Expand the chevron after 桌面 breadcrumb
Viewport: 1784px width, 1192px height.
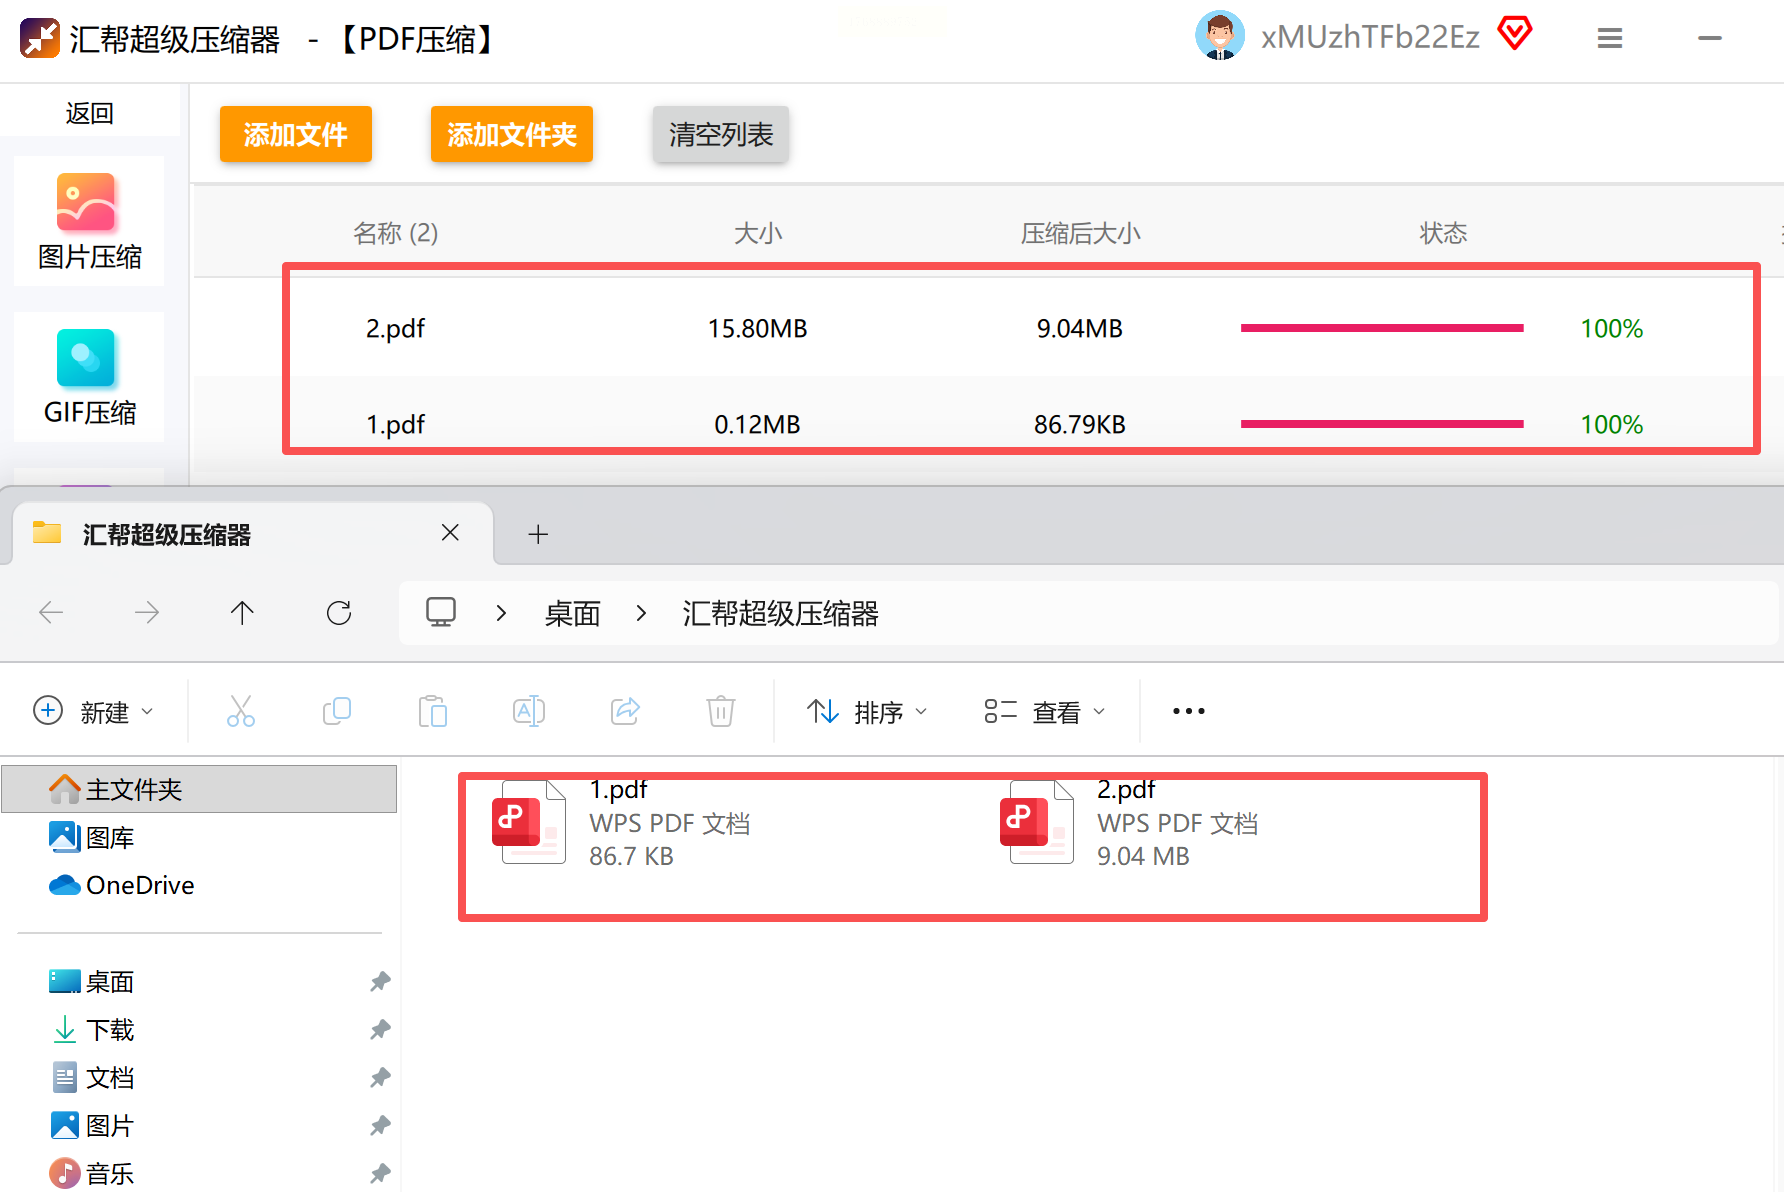641,612
